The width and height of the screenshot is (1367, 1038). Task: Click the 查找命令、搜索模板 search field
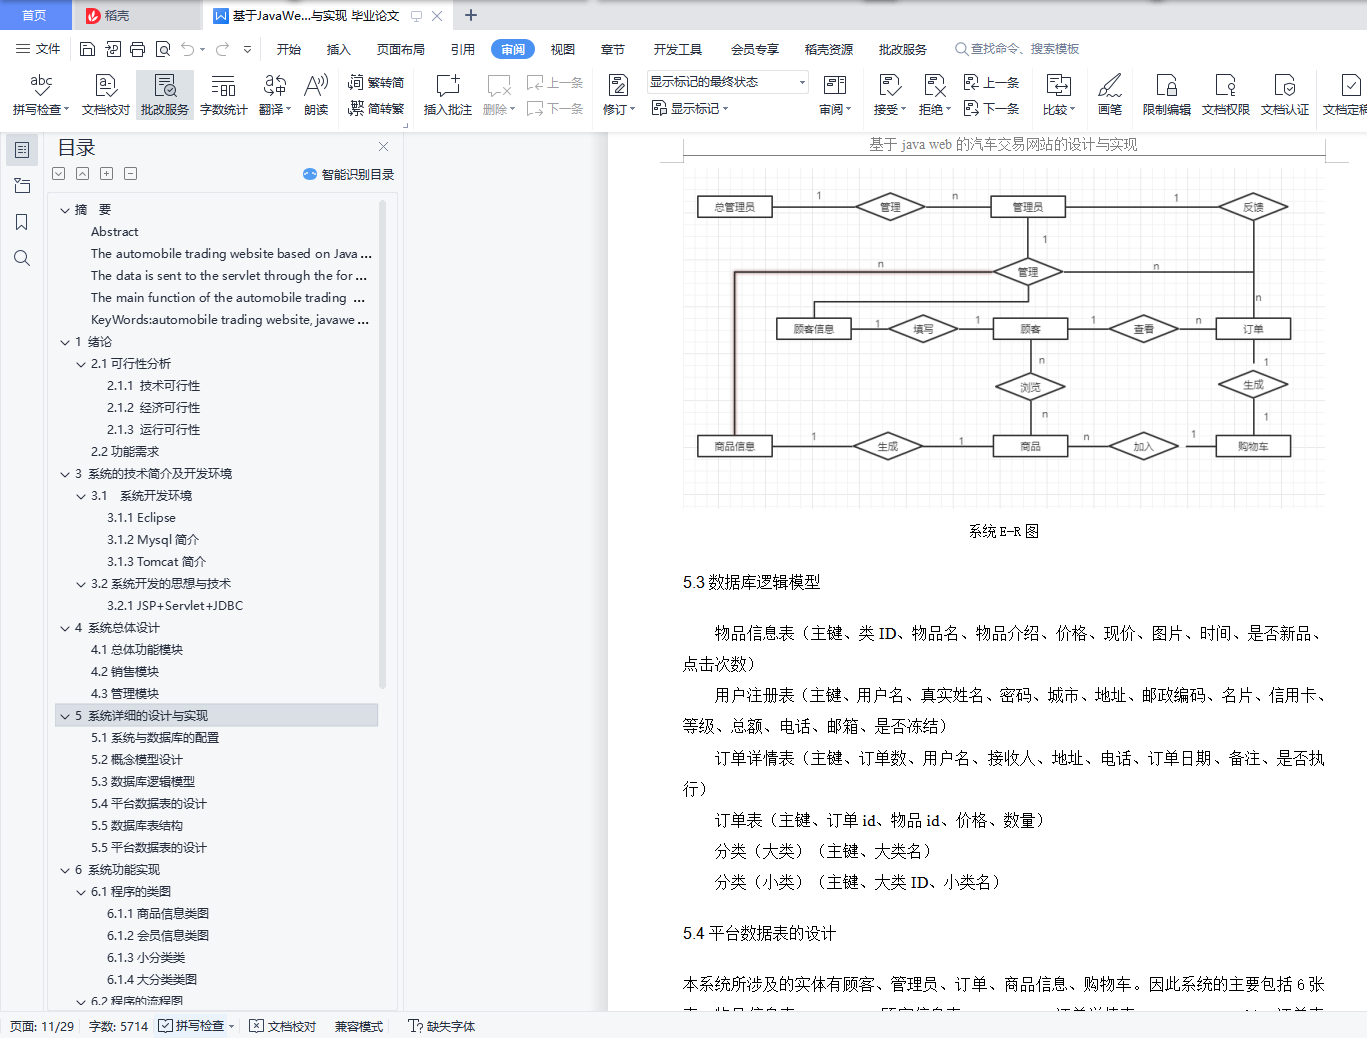point(1018,49)
